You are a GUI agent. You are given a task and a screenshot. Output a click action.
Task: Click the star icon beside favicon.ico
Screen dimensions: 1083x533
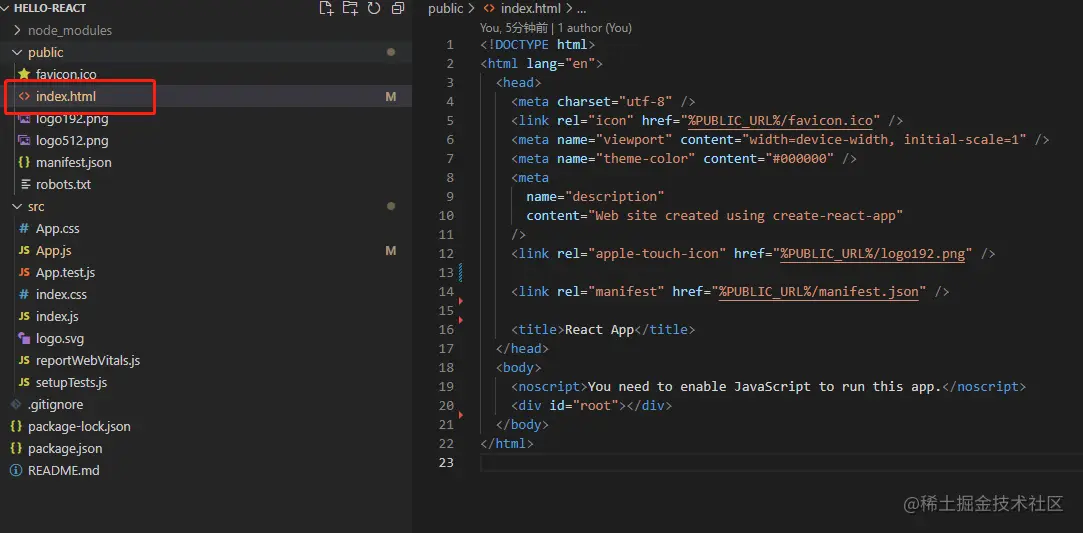tap(24, 75)
